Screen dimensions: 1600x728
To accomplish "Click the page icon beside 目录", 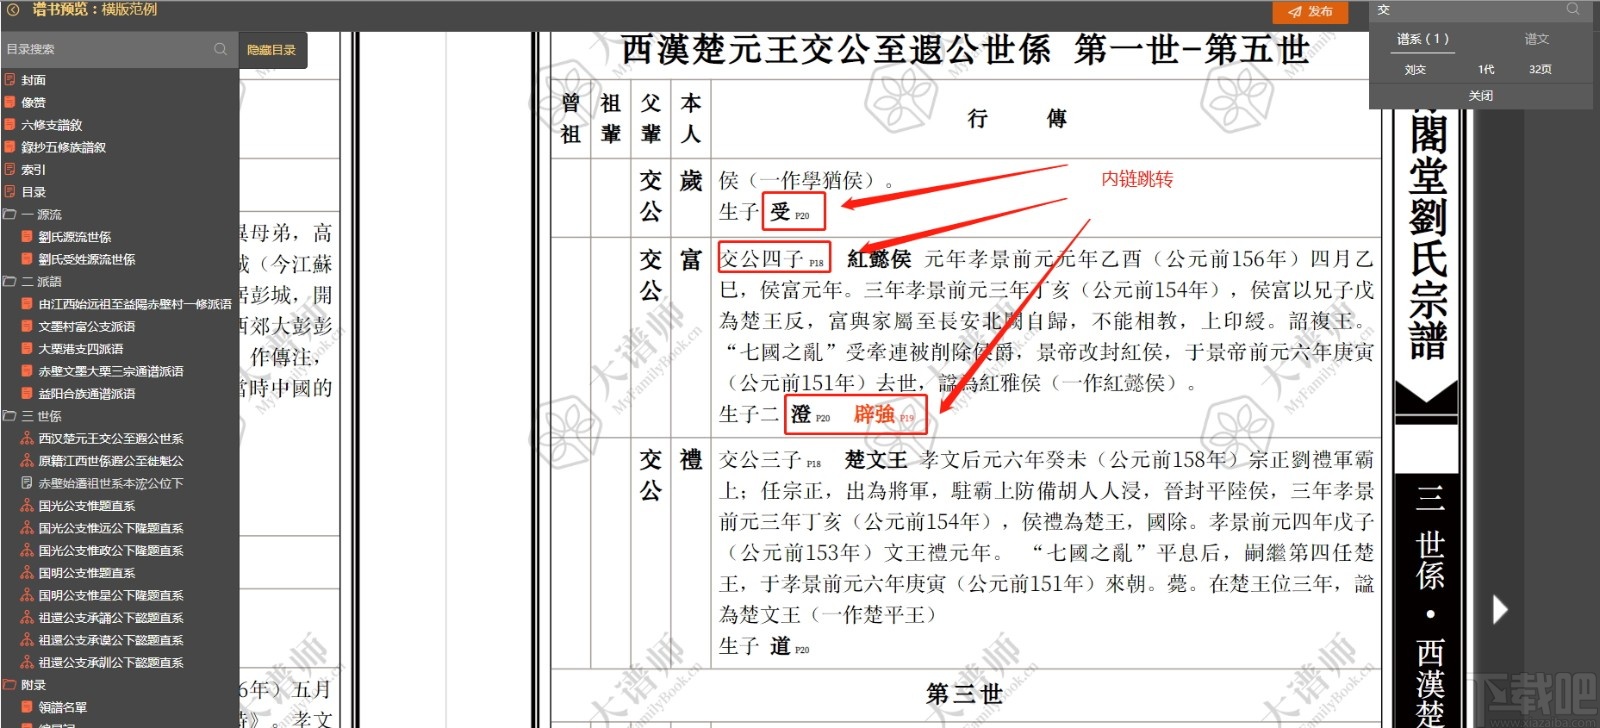I will pos(10,192).
